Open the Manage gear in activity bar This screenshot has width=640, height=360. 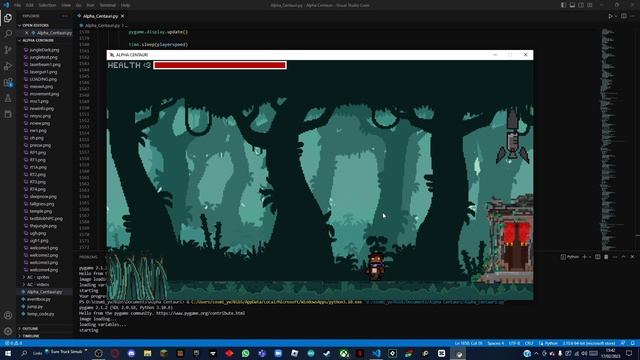8,331
